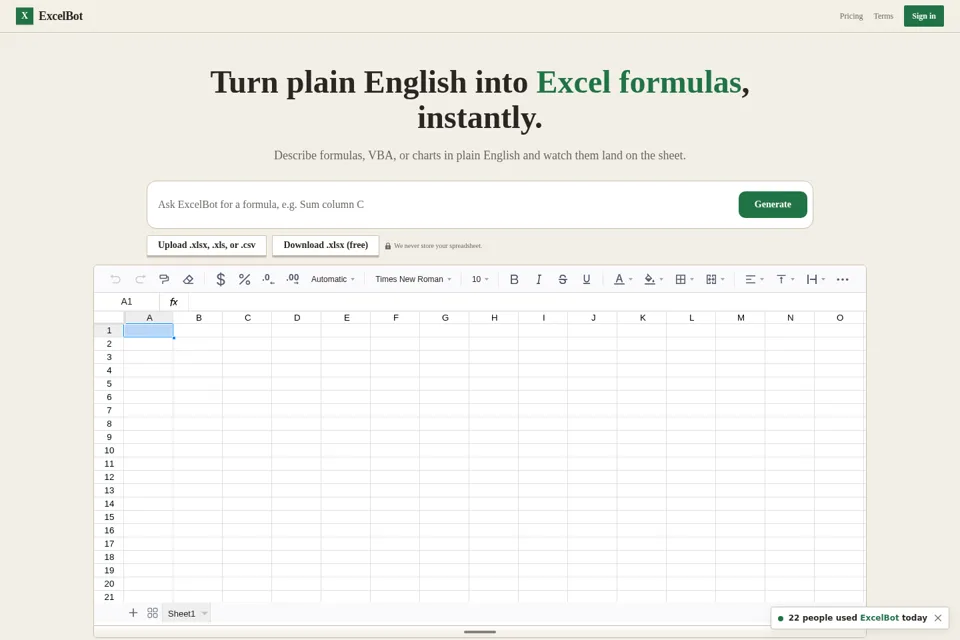Expand the borders dropdown arrow
The image size is (960, 640).
click(692, 279)
